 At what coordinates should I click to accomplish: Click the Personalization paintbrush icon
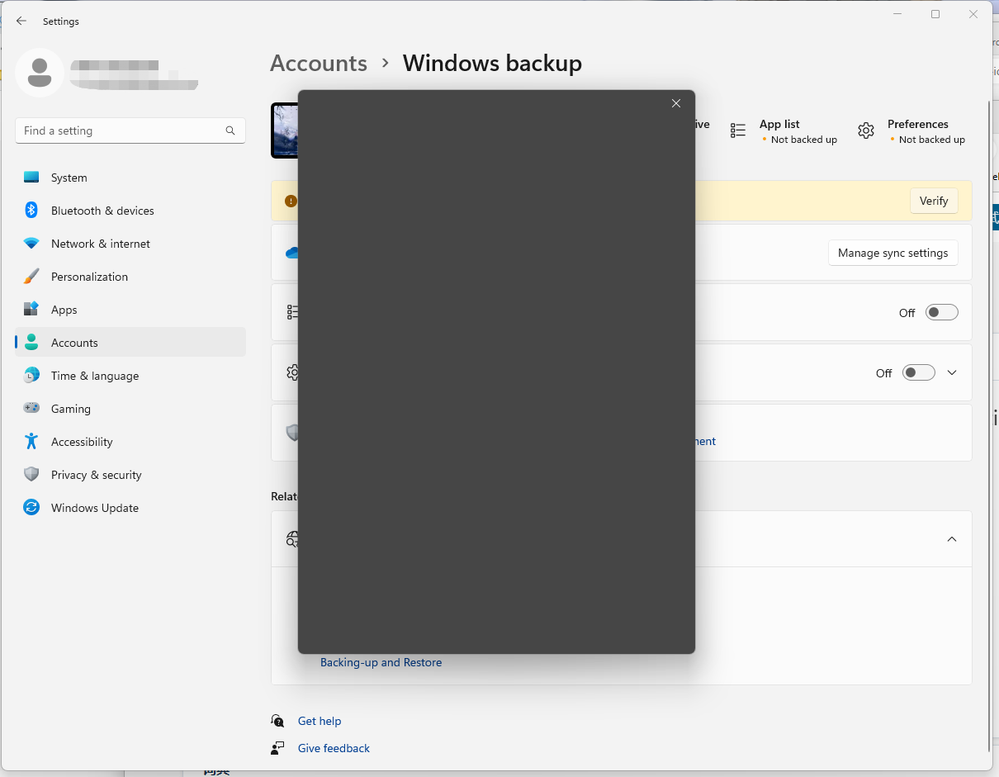click(31, 276)
